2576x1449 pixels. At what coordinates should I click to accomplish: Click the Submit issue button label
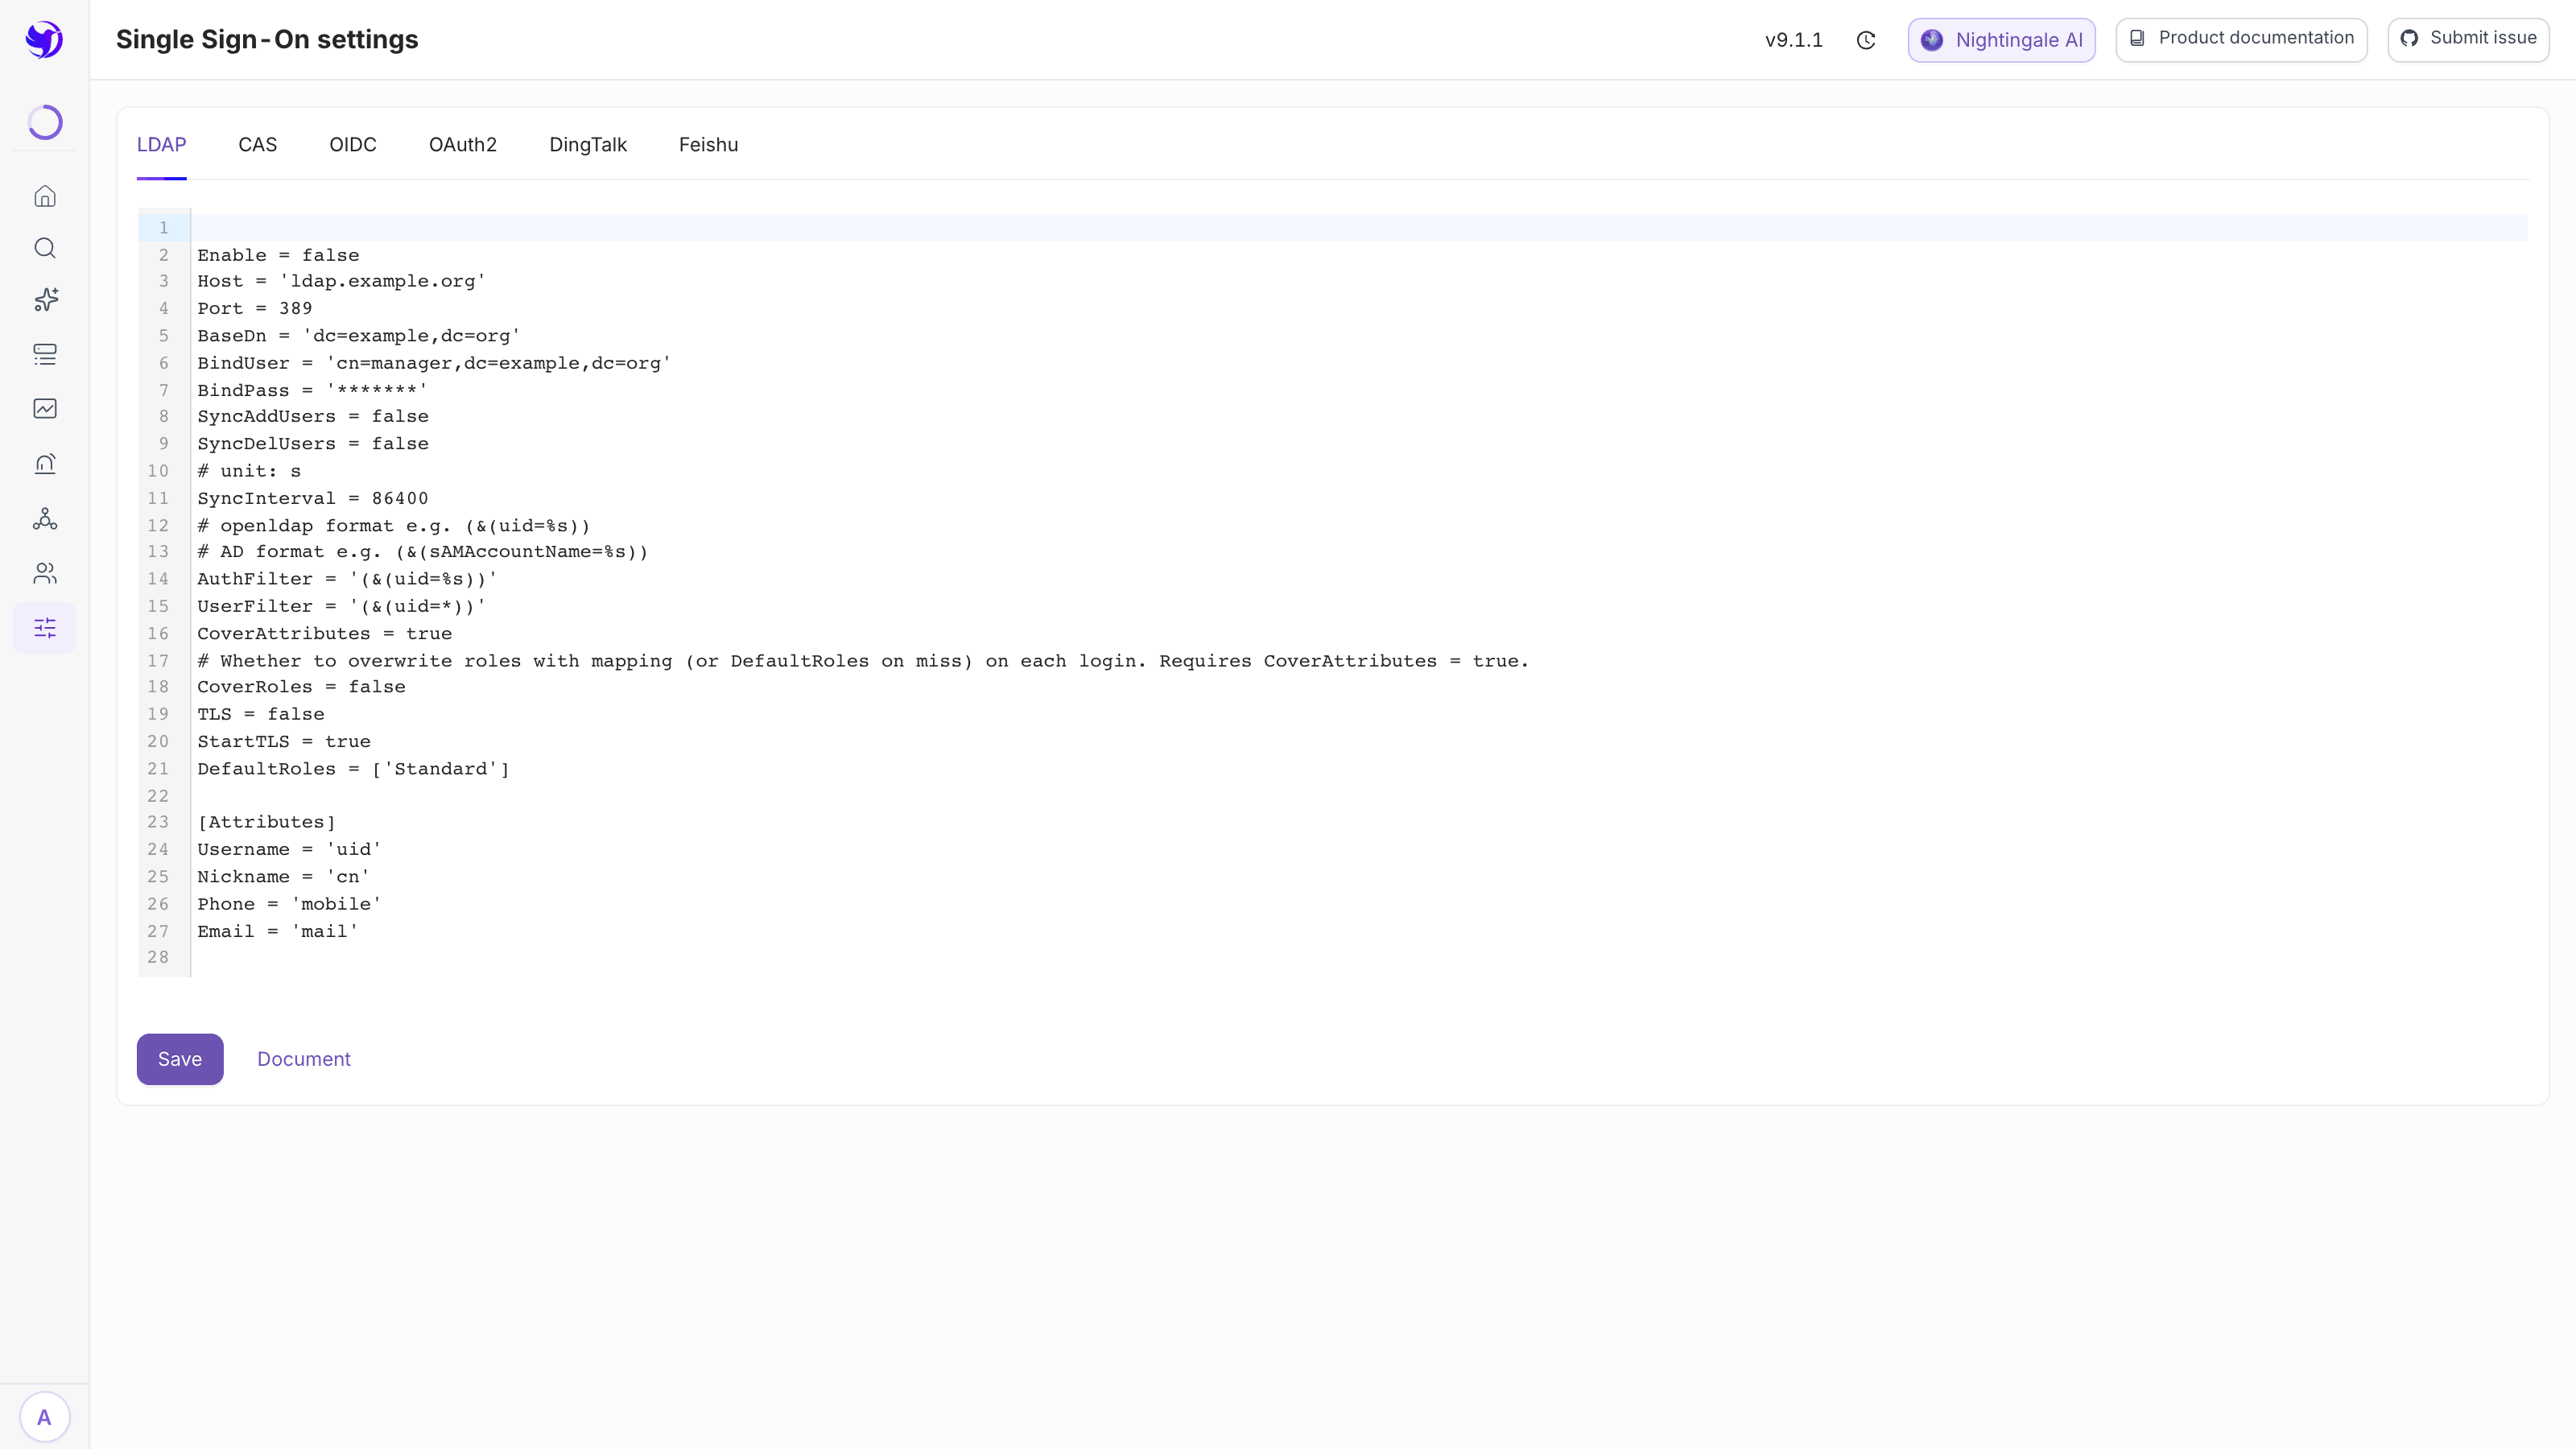point(2483,38)
